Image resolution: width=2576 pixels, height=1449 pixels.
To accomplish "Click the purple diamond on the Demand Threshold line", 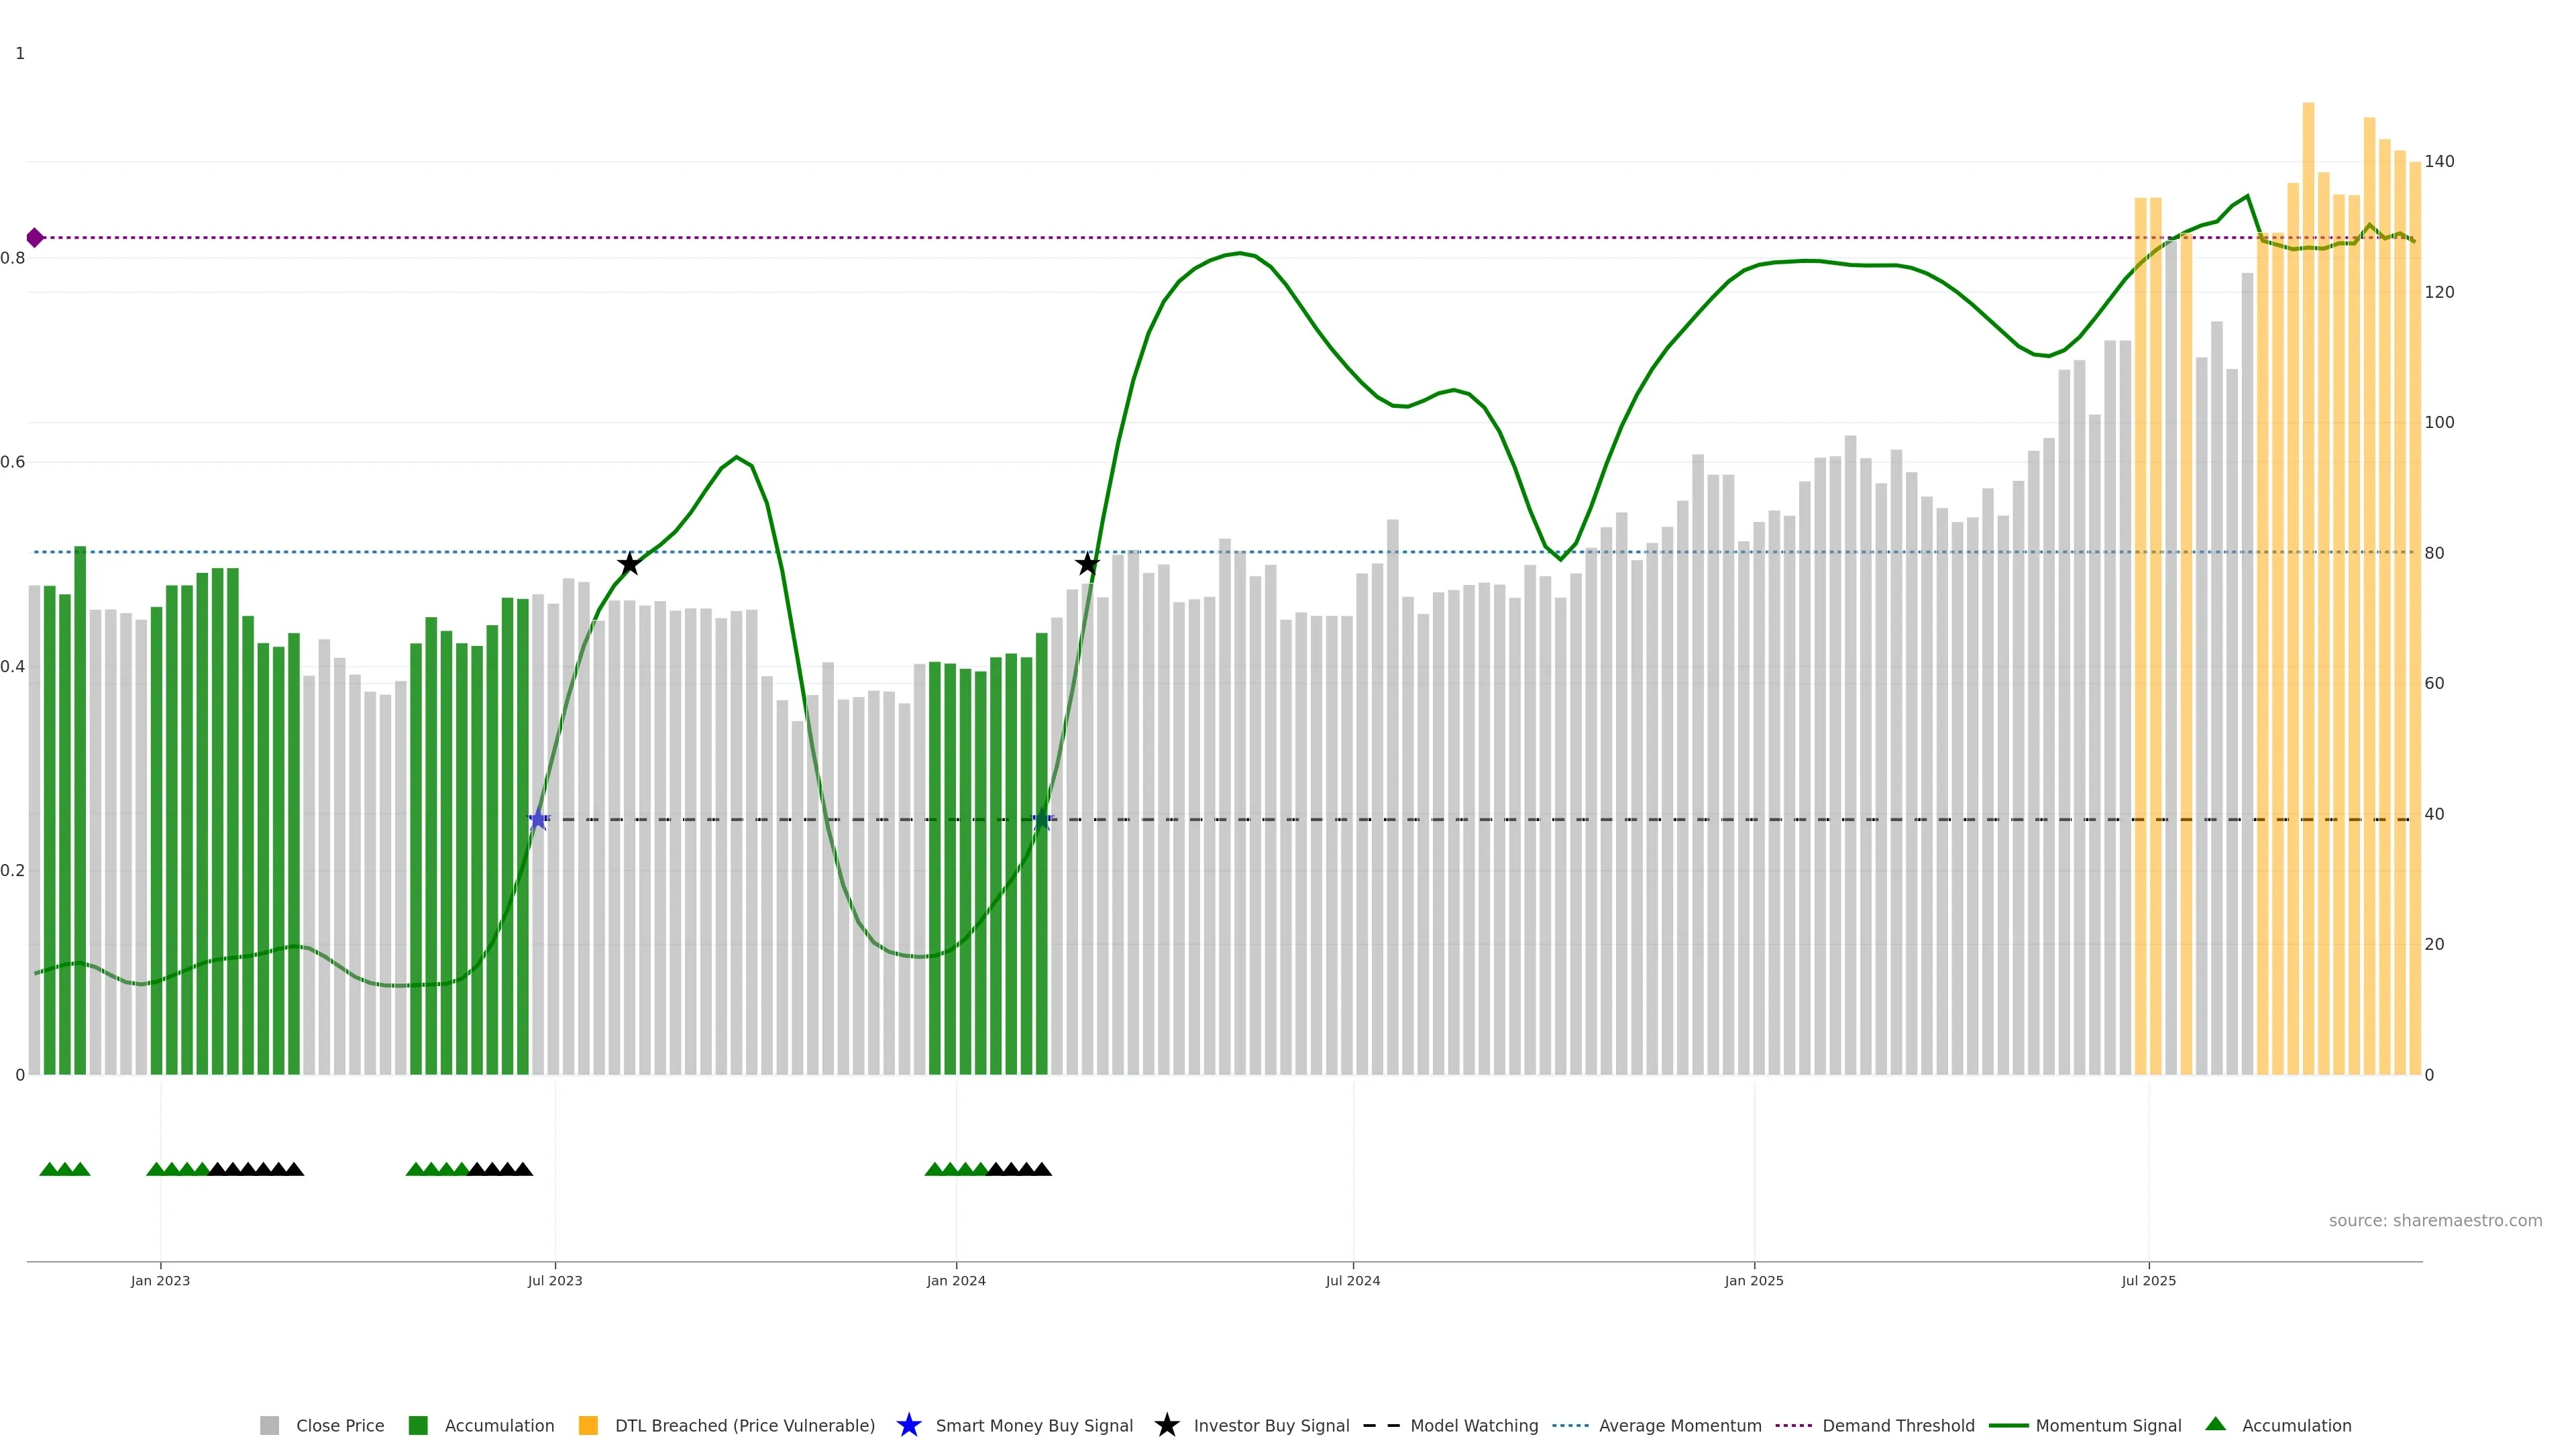I will [35, 238].
